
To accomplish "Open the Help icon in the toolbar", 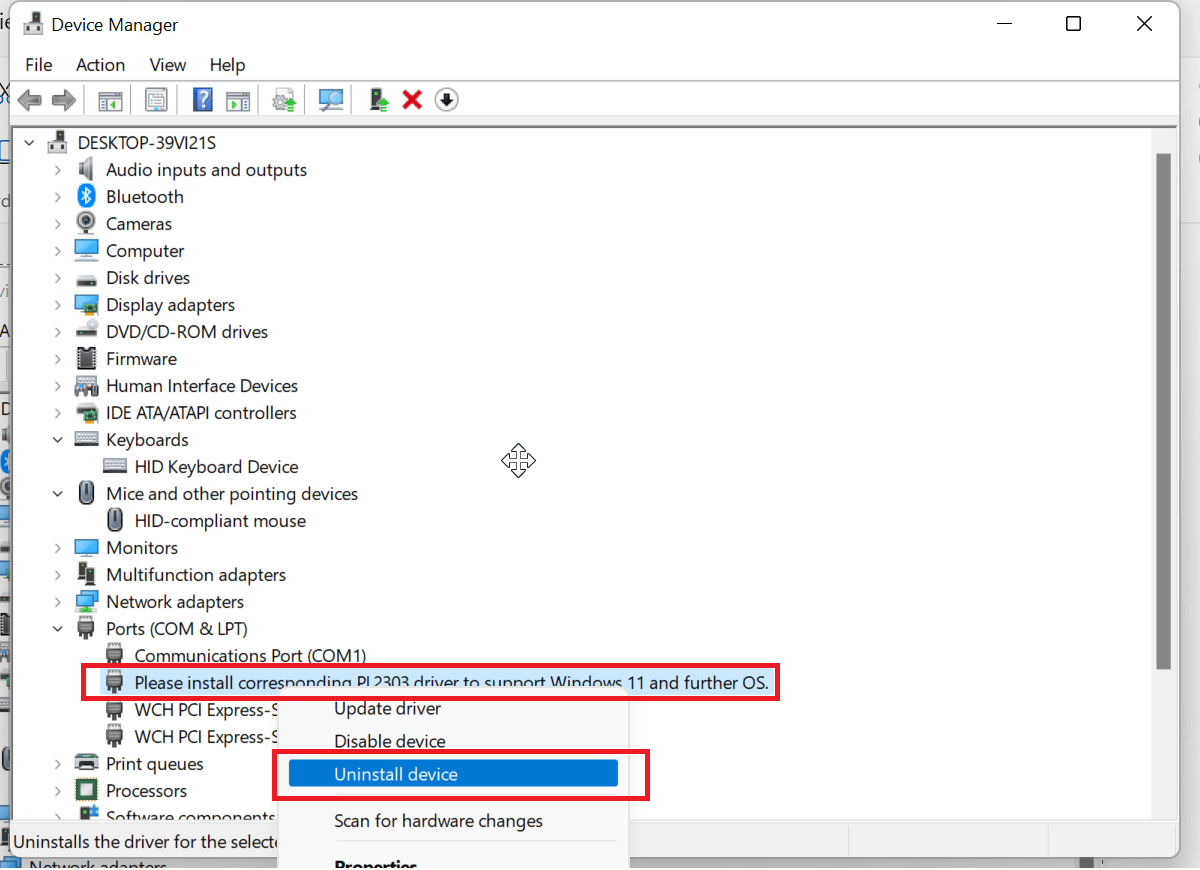I will tap(202, 99).
